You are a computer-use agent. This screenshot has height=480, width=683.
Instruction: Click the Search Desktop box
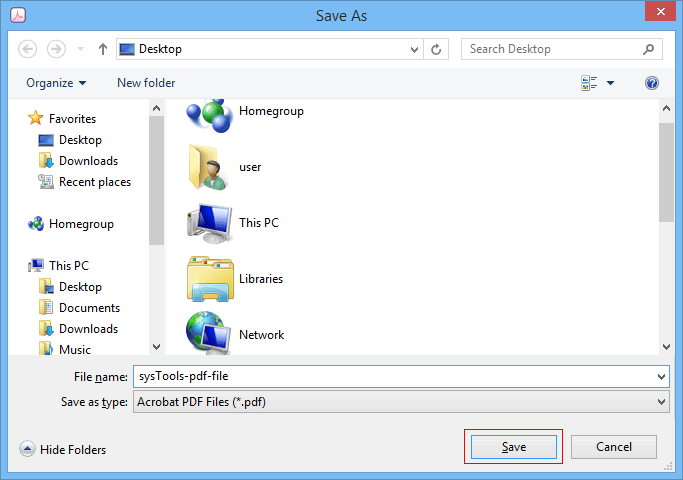click(562, 49)
